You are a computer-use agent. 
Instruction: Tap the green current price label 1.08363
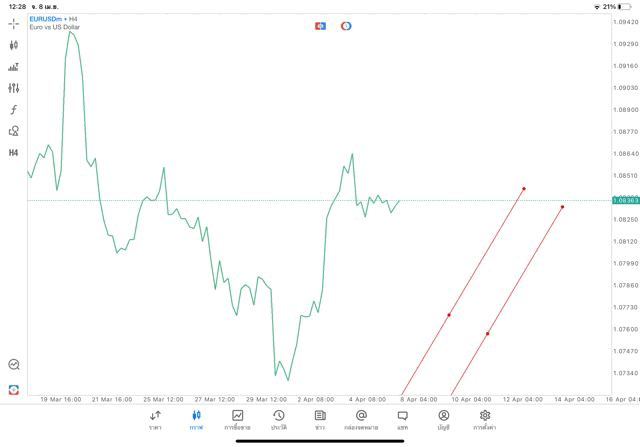tap(626, 201)
